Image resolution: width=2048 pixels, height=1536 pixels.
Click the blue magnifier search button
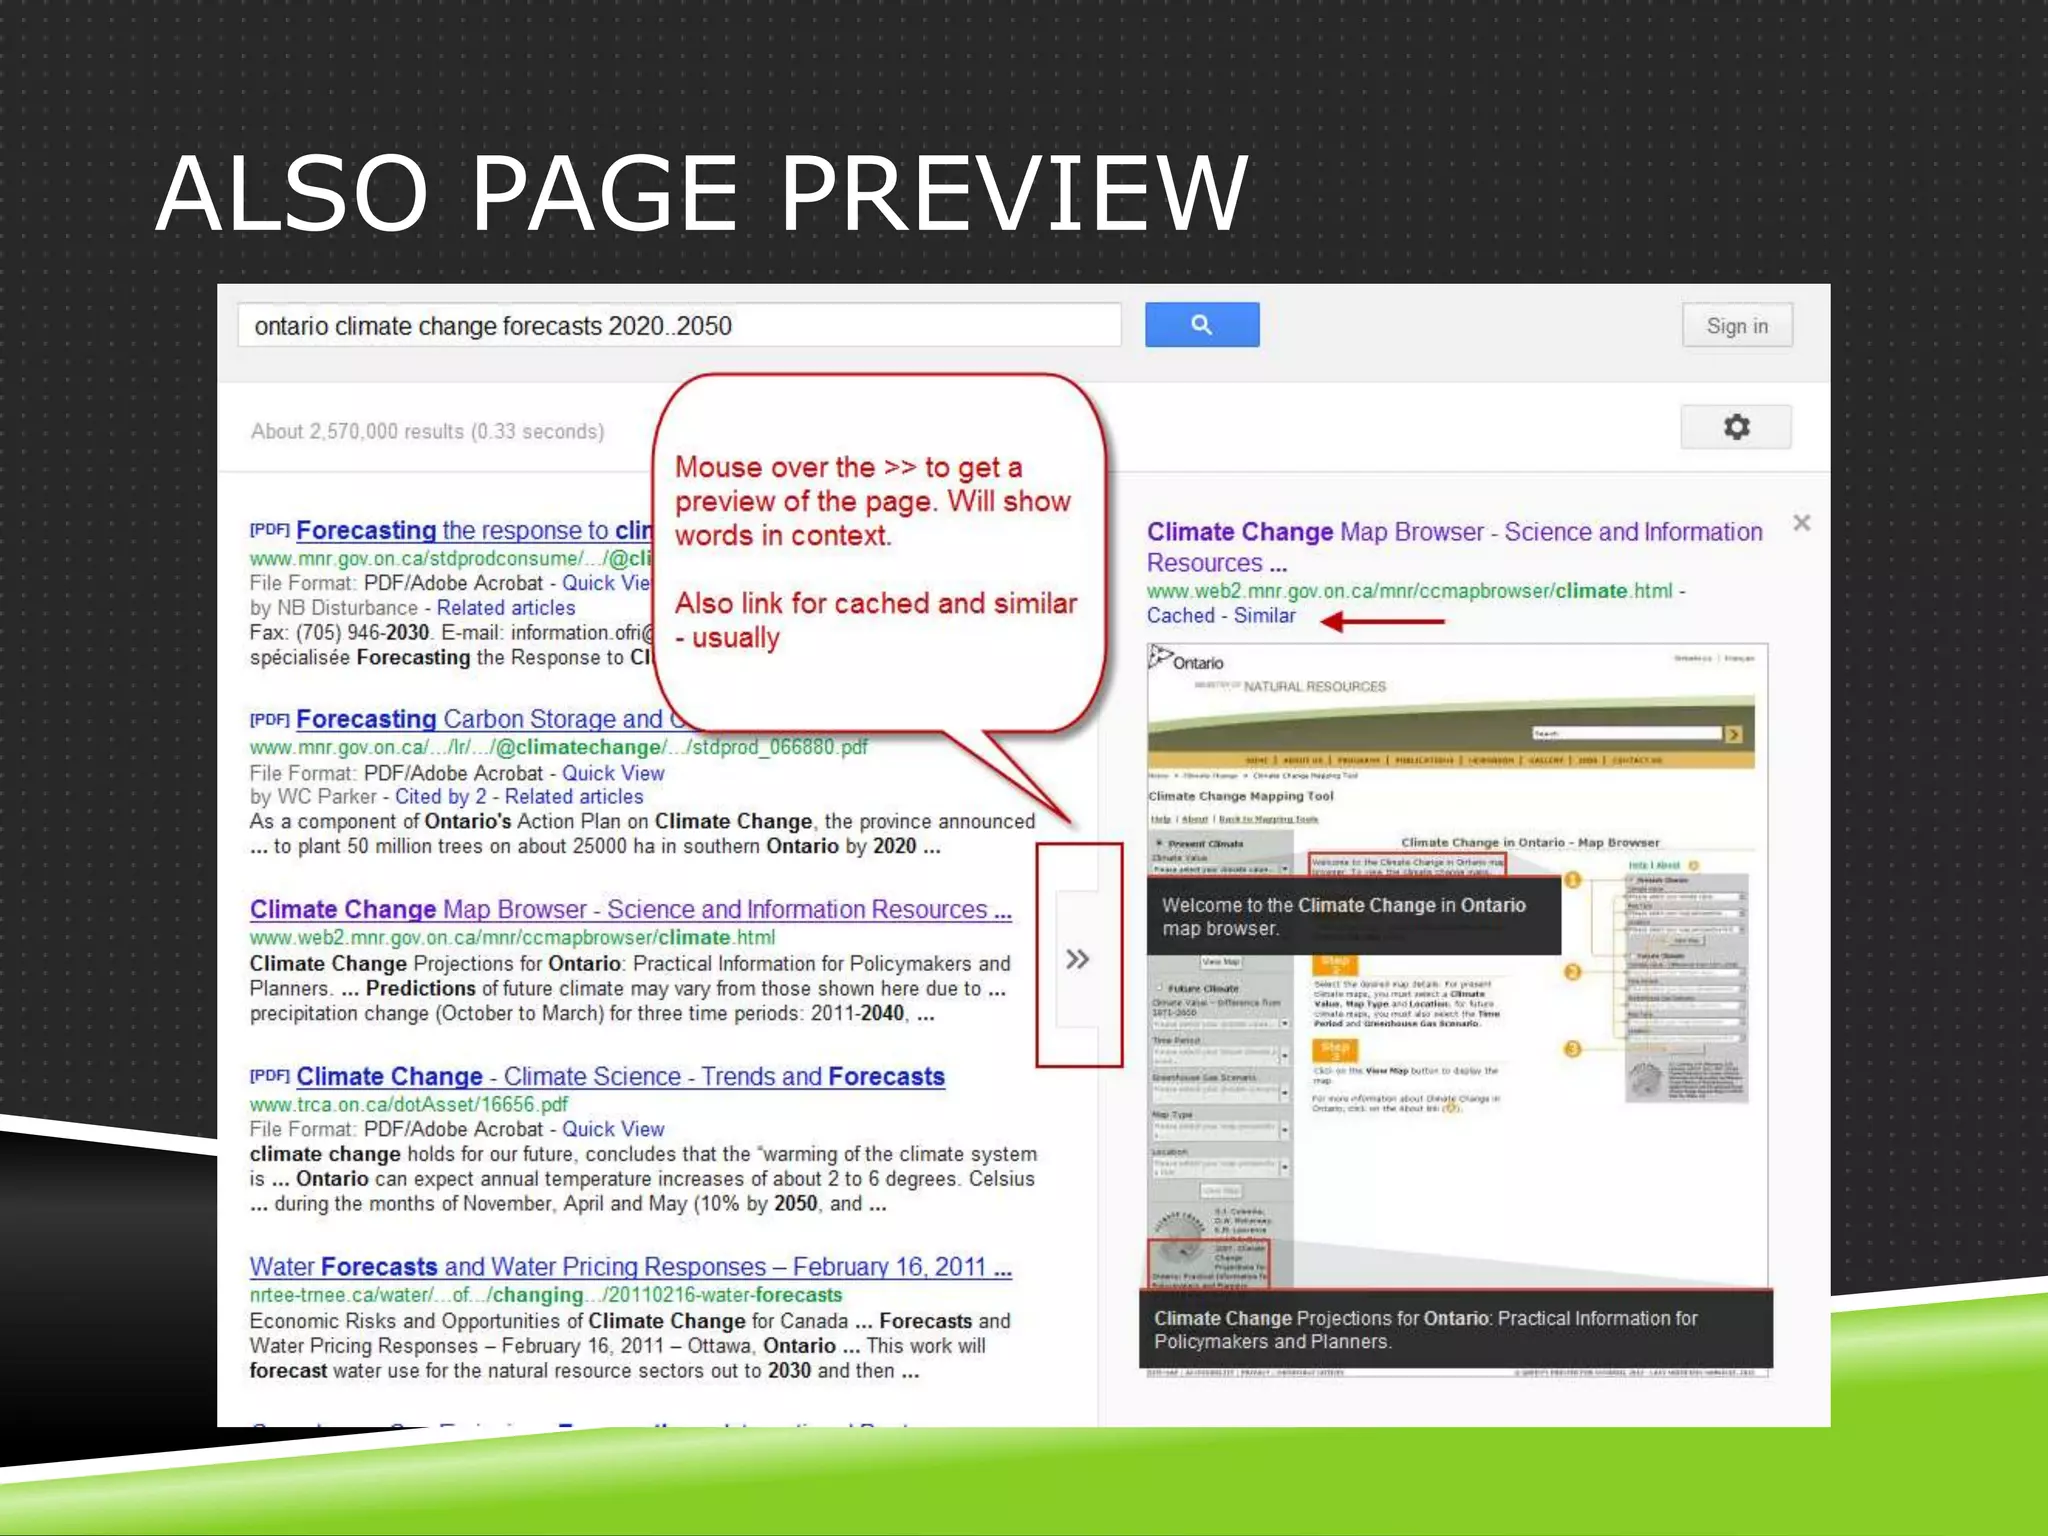1201,325
